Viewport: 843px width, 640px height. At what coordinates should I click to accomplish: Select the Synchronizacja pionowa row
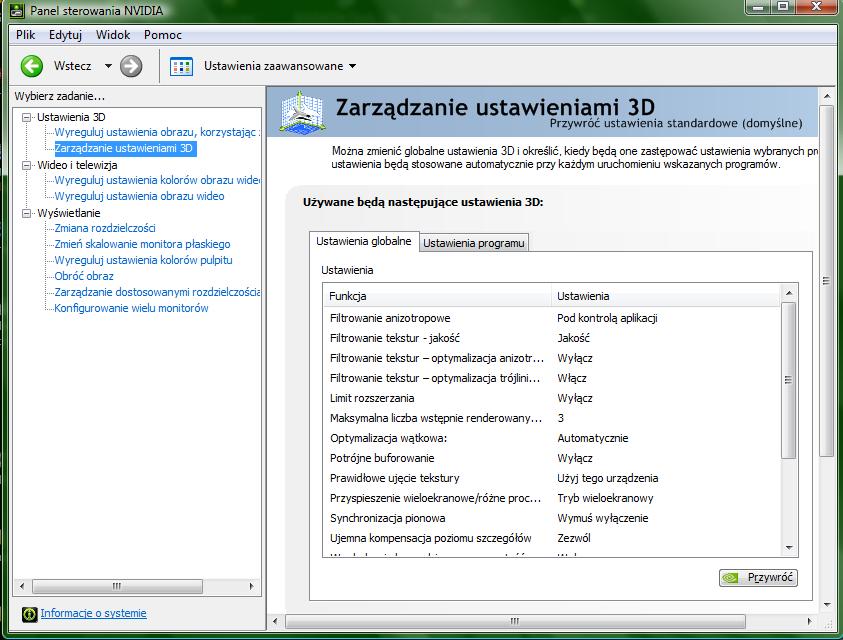[552, 518]
